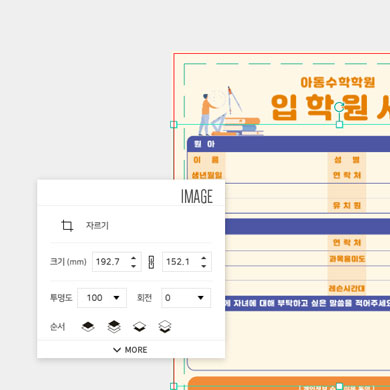The image size is (390, 390).
Task: Click the top-left selection resize handle
Action: point(174,124)
